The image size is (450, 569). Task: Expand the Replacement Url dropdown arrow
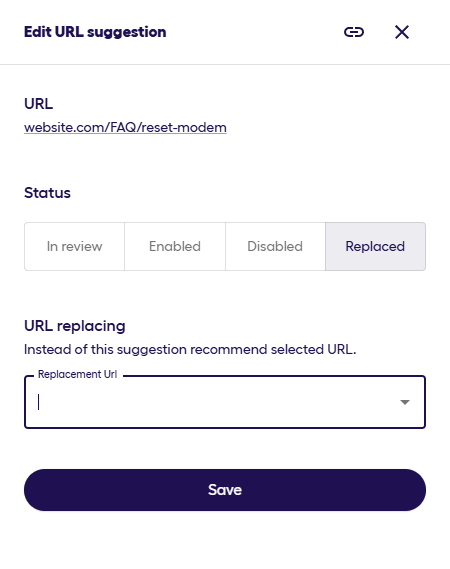point(405,402)
